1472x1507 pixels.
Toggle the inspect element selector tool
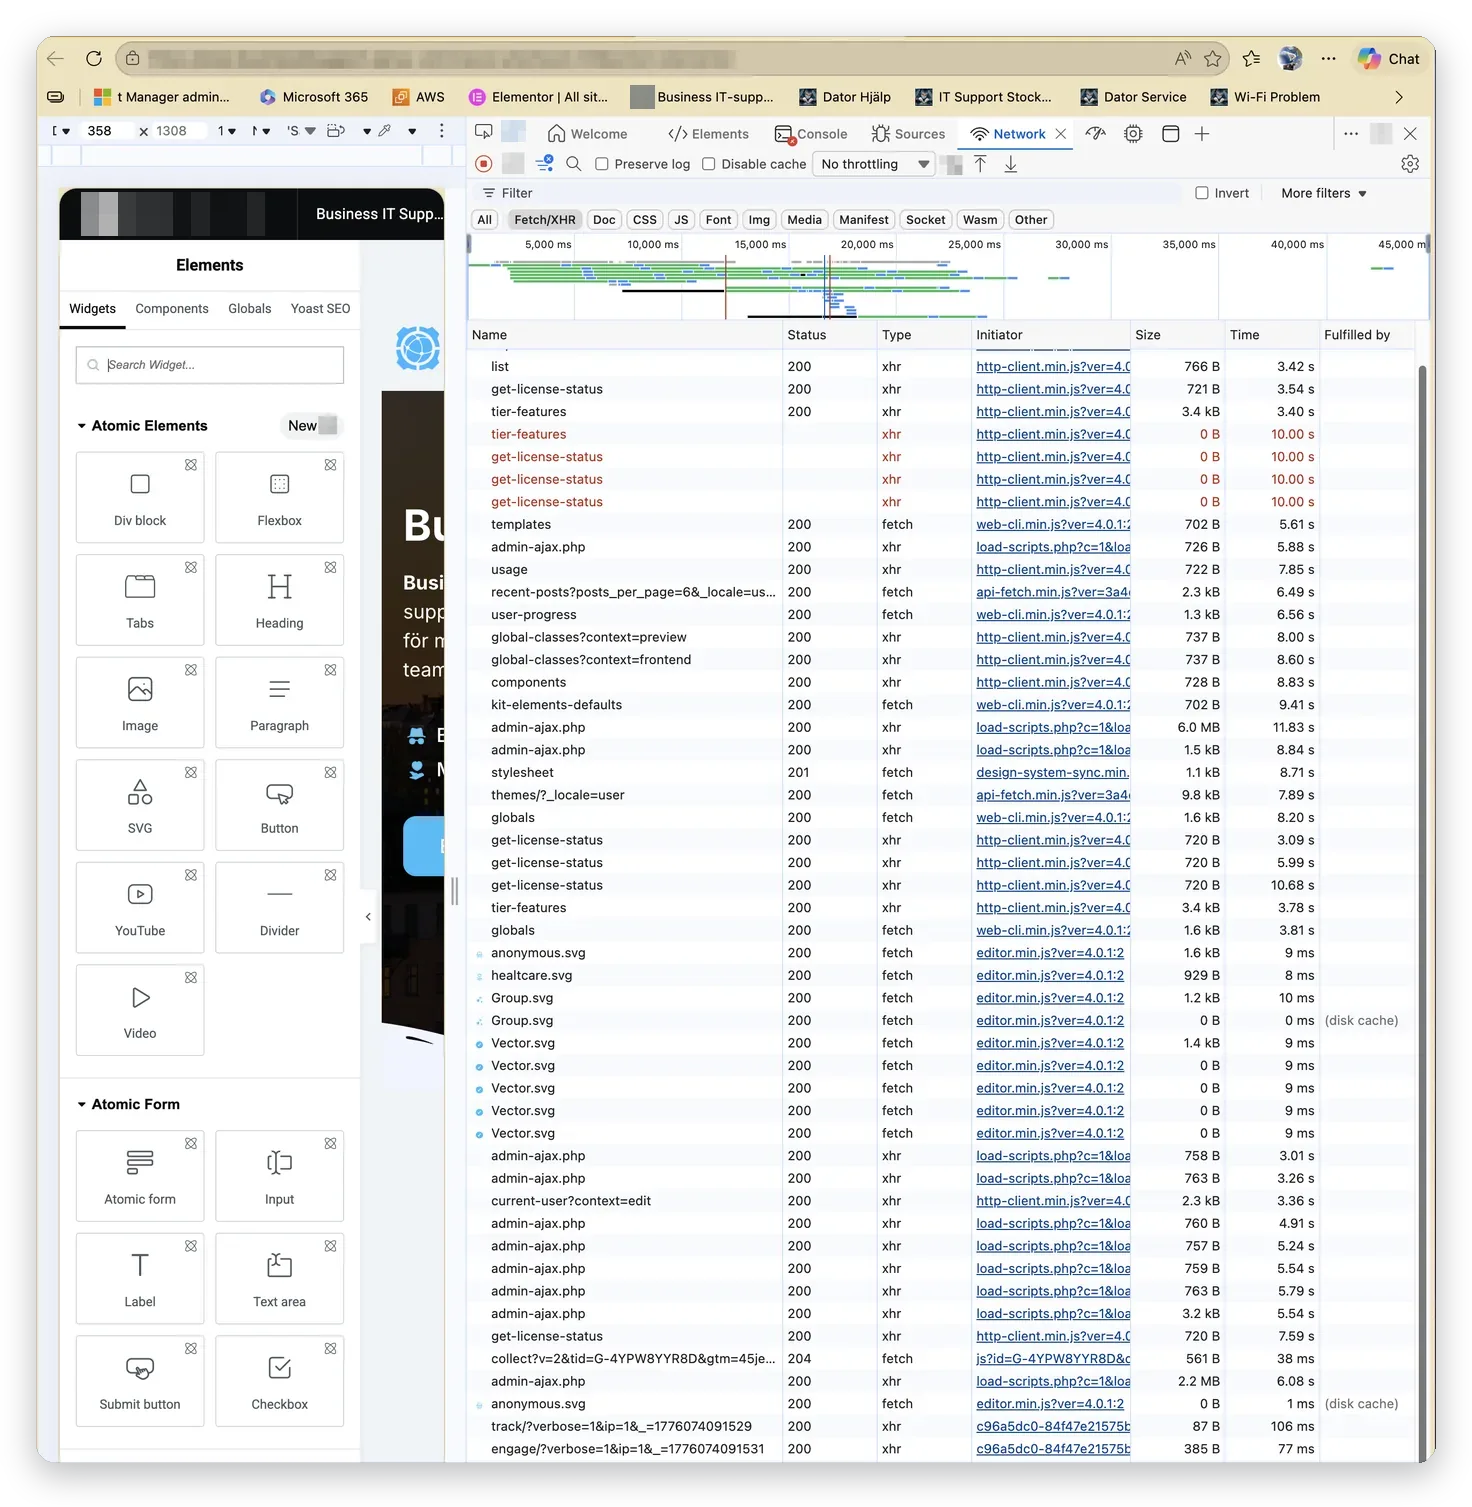[484, 133]
